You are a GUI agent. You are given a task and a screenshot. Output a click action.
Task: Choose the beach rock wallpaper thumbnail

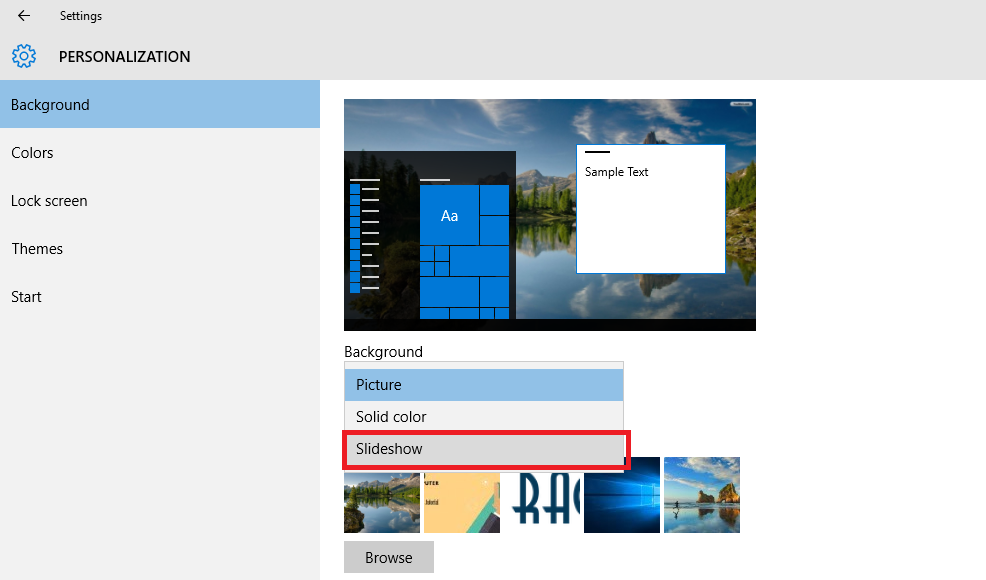[701, 496]
